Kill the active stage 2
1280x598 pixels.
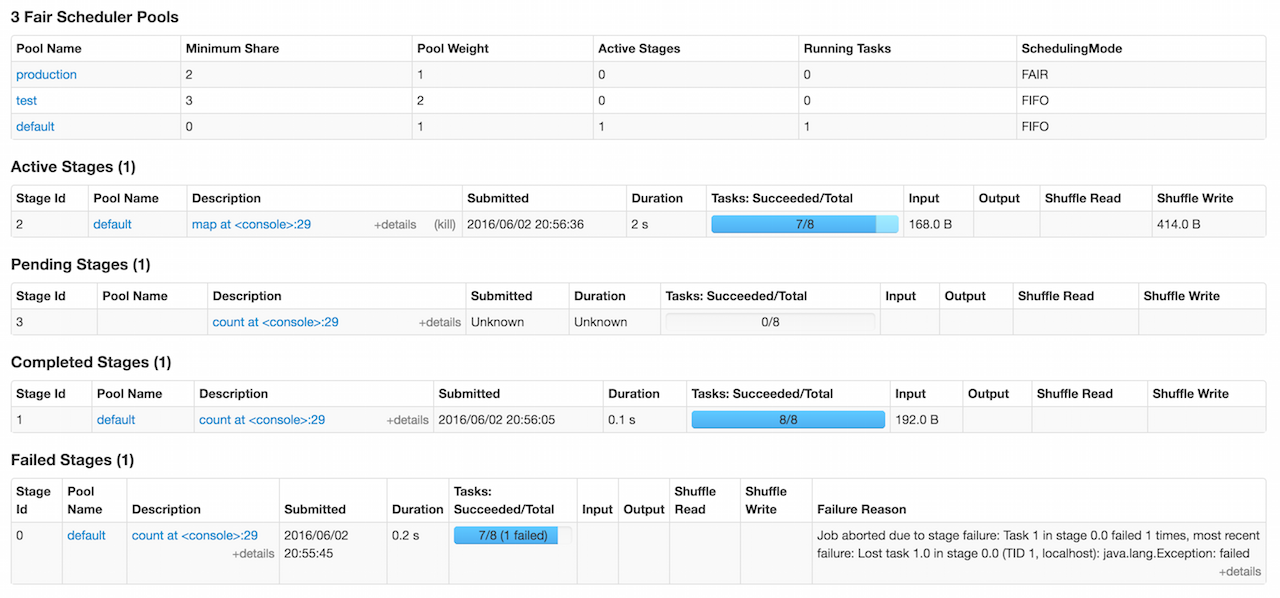pyautogui.click(x=444, y=225)
